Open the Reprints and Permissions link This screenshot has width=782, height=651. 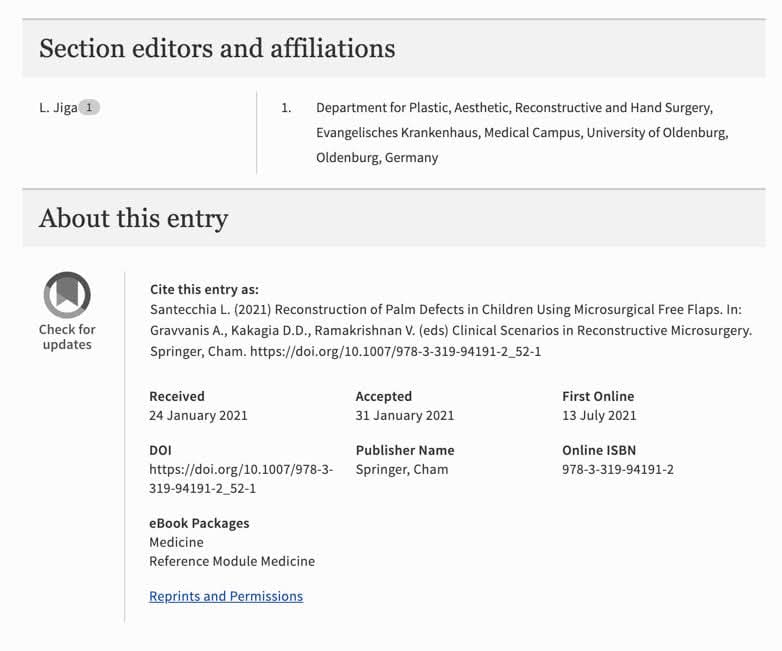226,596
